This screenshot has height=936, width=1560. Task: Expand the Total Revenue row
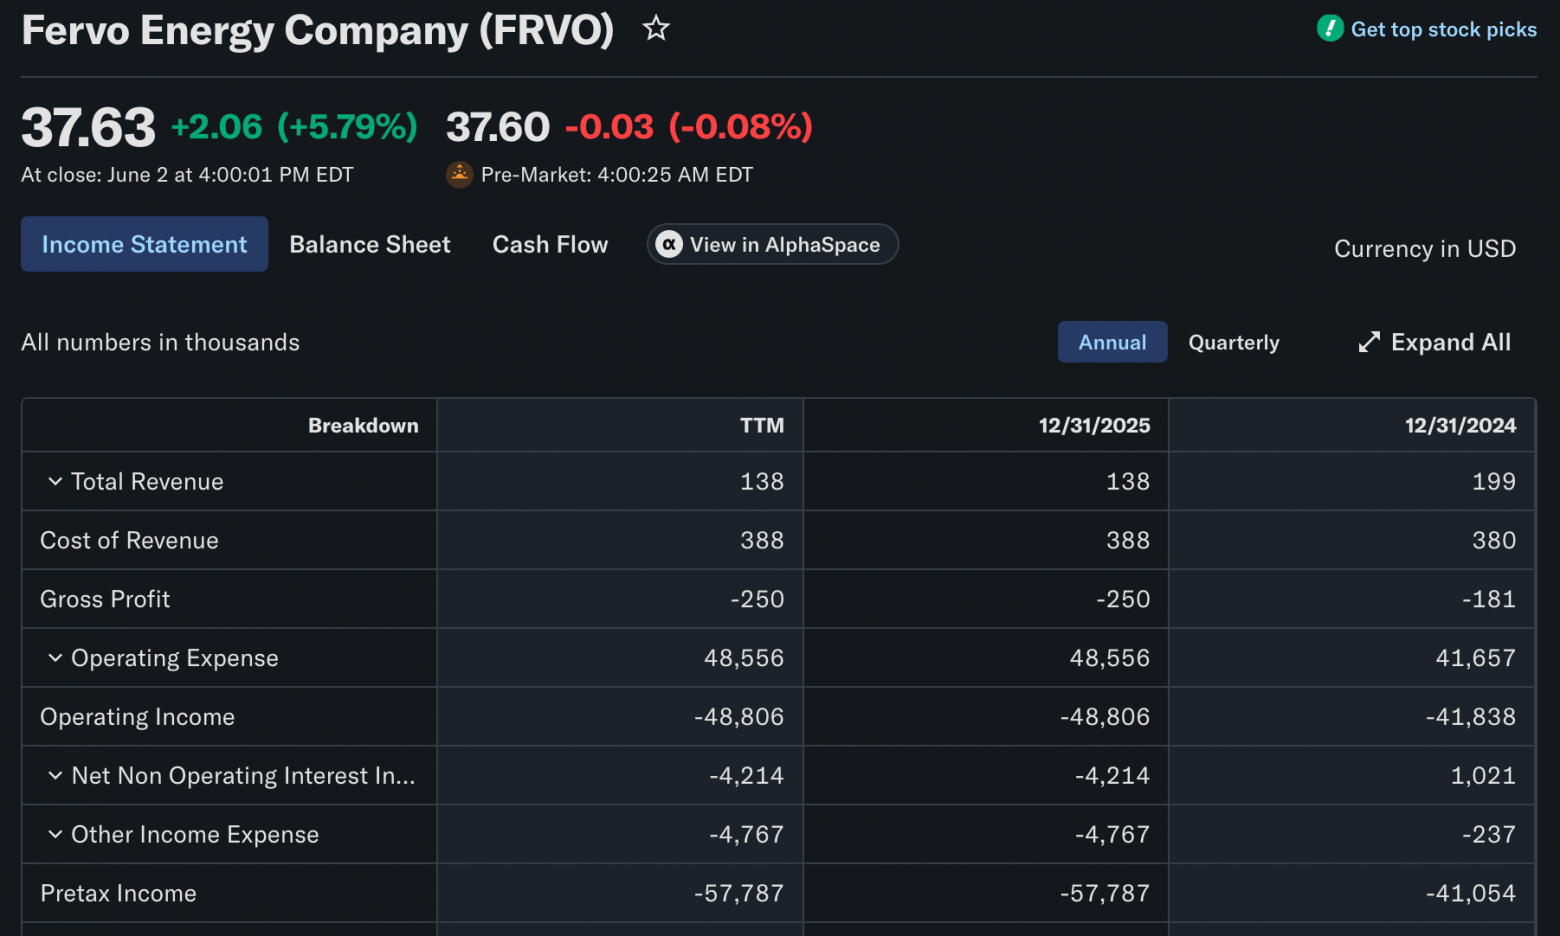click(x=55, y=481)
